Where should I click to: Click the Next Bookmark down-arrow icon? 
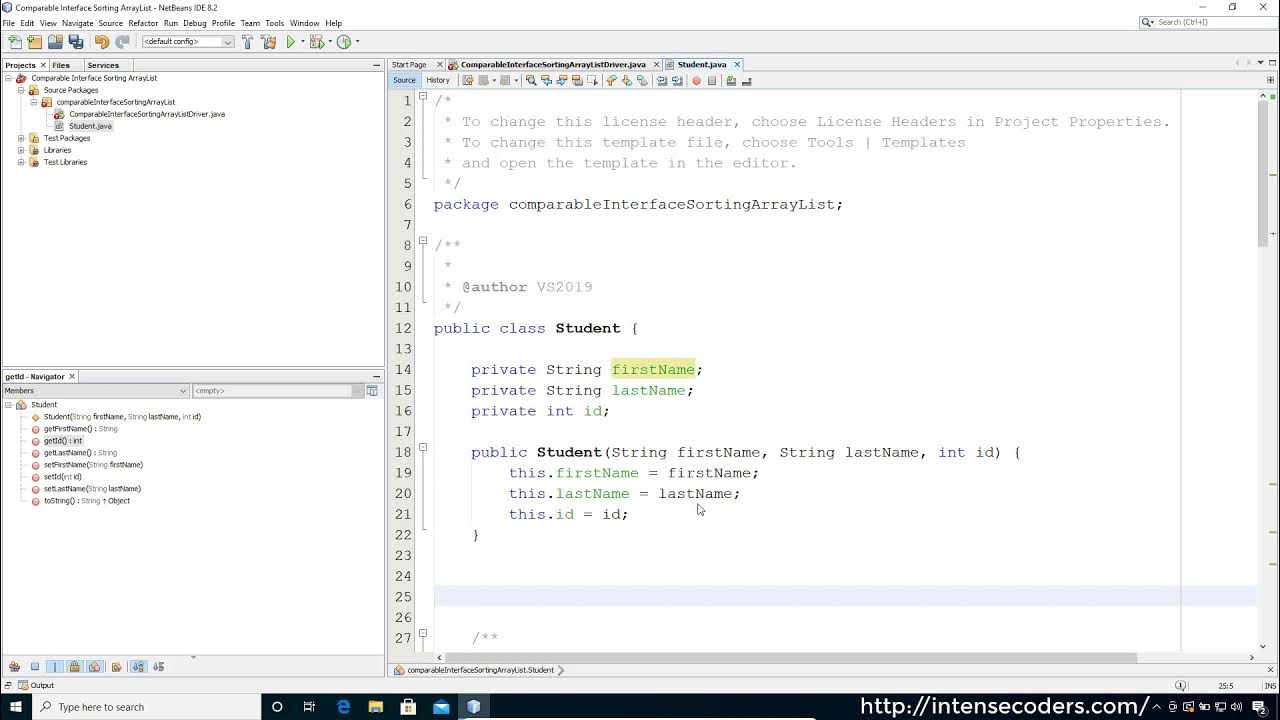(x=626, y=81)
